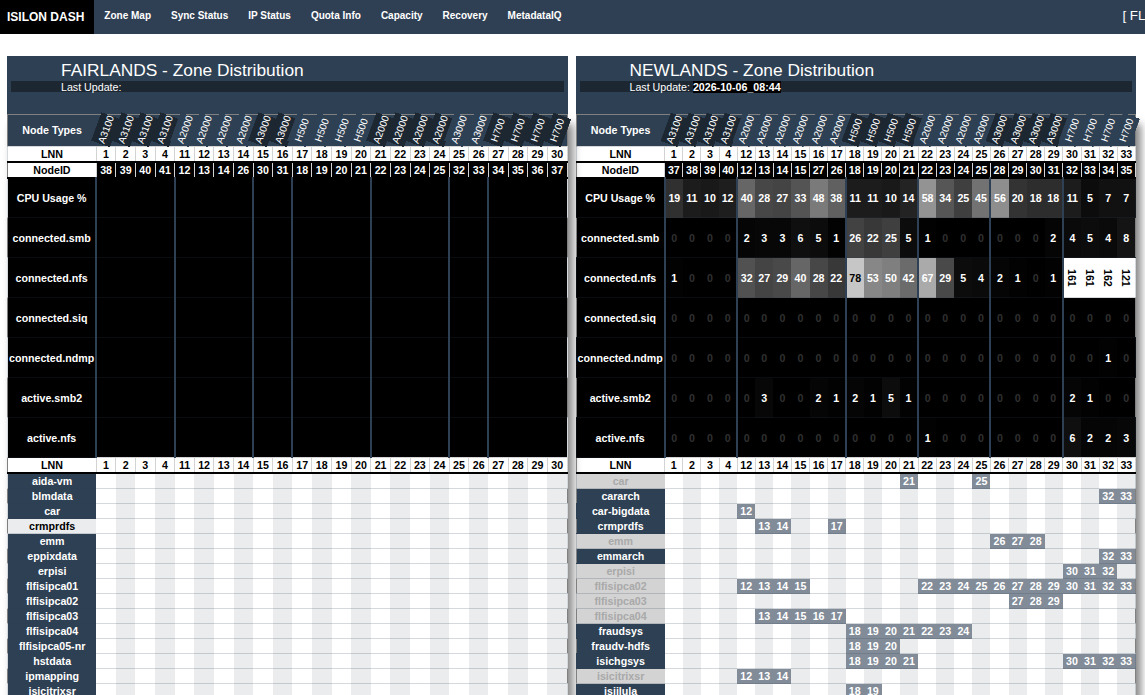Click FAIRLANDS Zone Distribution title
Image resolution: width=1145 pixels, height=695 pixels.
click(x=183, y=70)
